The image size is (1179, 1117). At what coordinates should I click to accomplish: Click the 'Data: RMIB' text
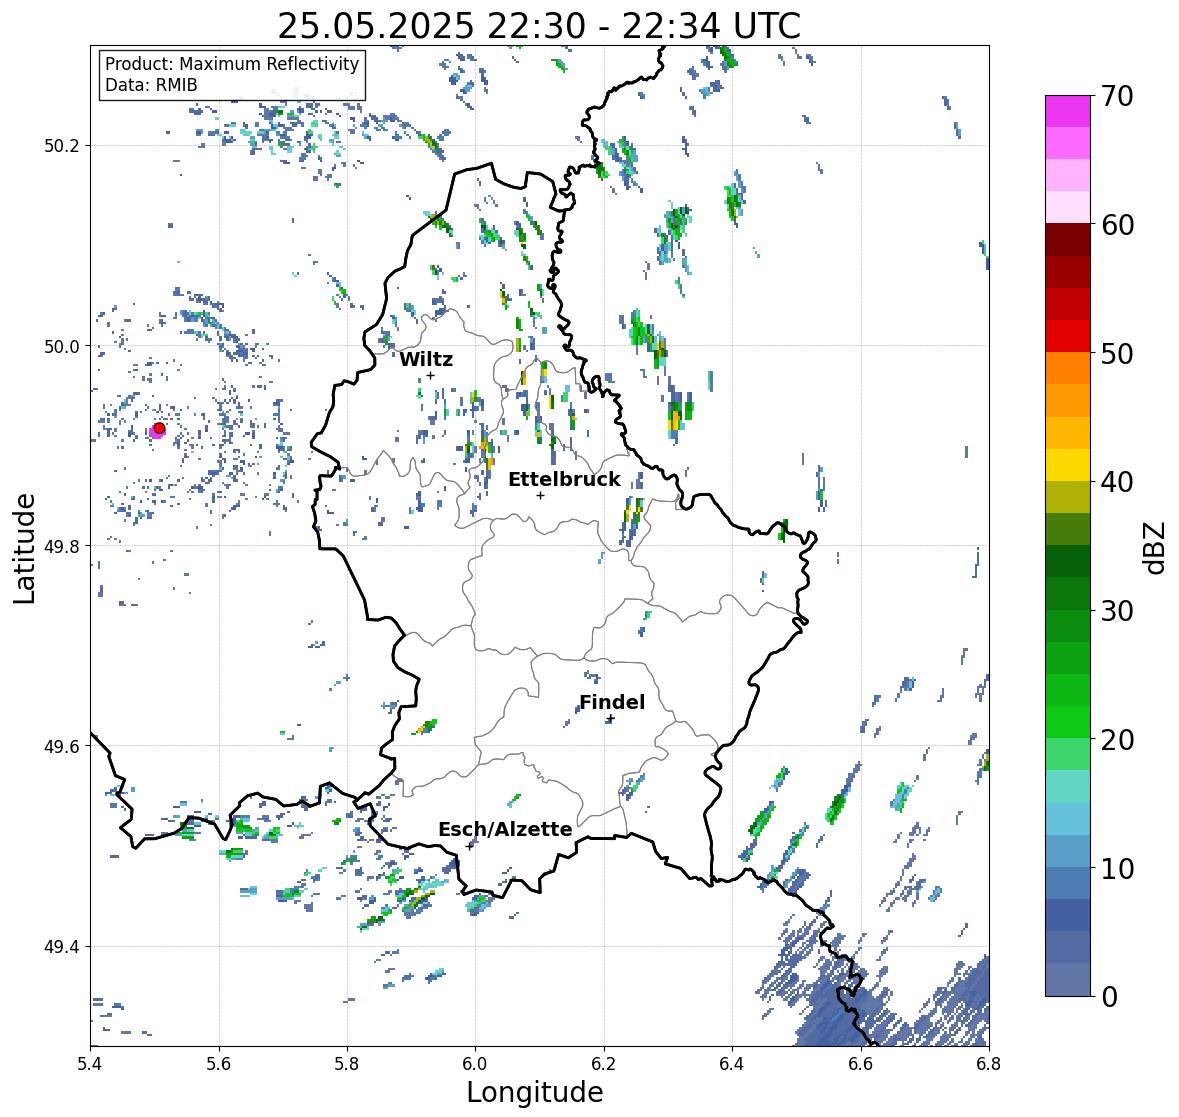(x=151, y=85)
